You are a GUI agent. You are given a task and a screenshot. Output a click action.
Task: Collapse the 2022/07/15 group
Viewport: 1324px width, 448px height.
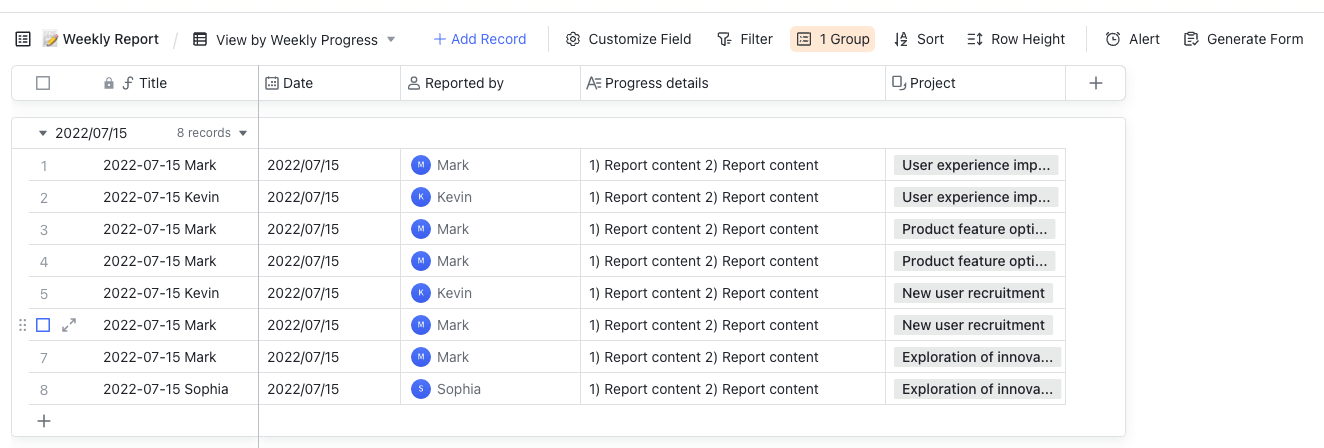pos(43,133)
